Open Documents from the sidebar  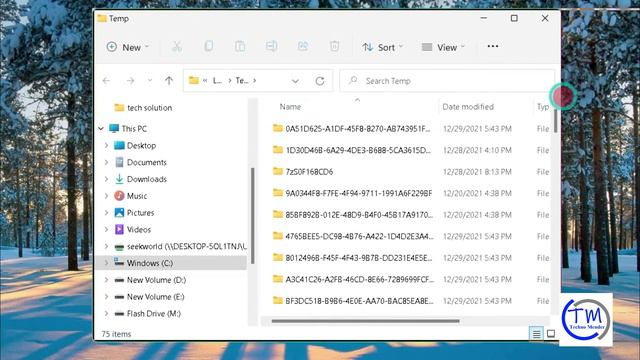tap(141, 162)
